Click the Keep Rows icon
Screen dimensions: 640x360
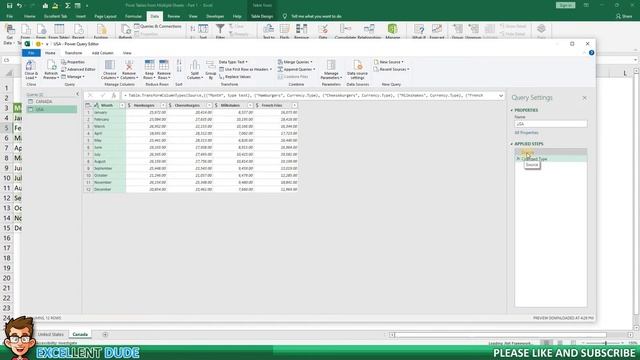click(149, 65)
